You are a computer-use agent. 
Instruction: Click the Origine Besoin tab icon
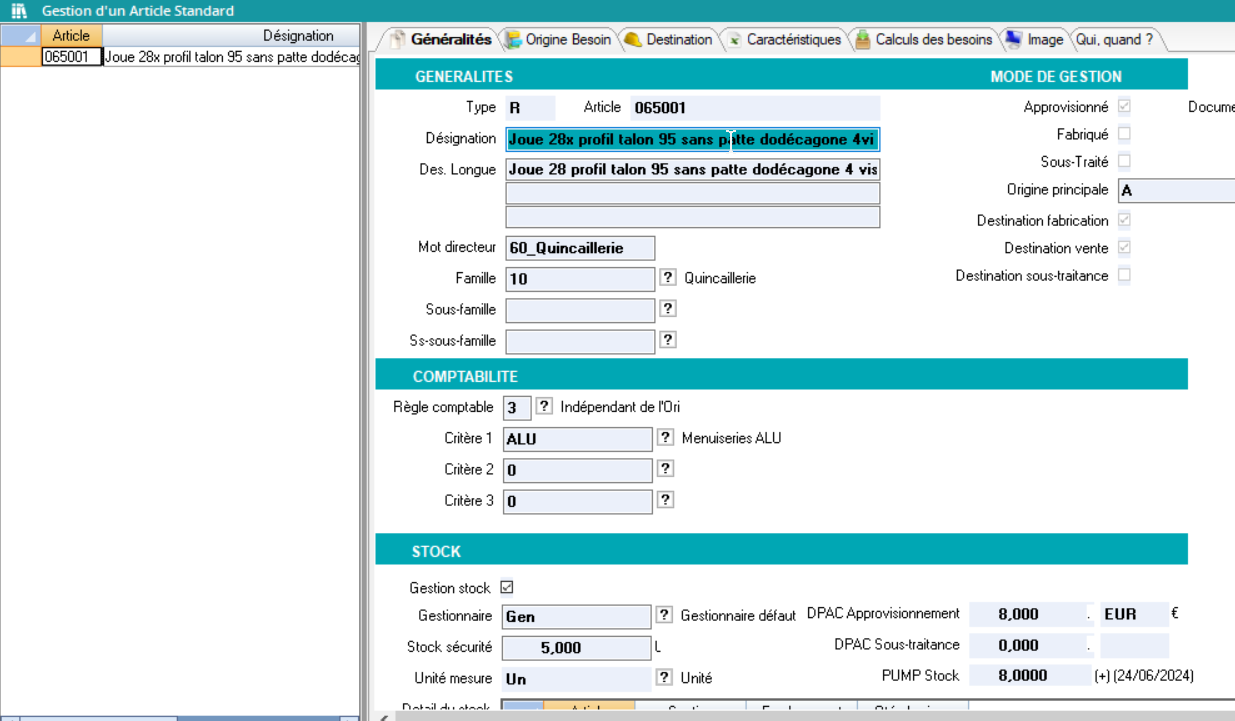513,40
